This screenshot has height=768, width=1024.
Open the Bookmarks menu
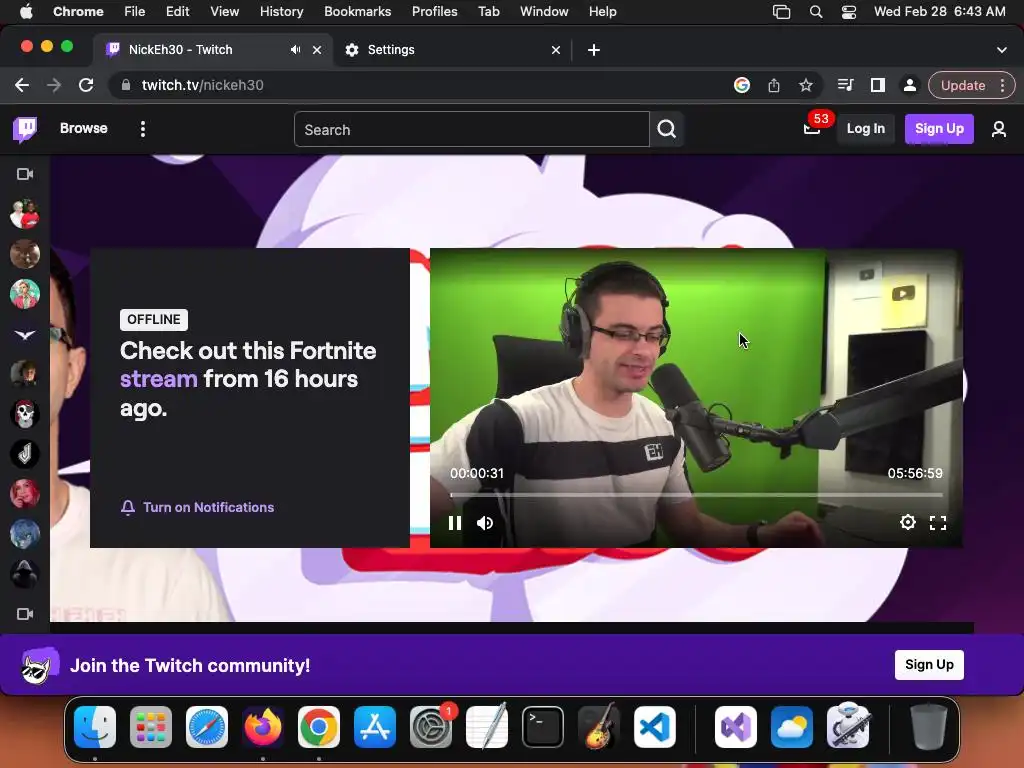click(357, 12)
